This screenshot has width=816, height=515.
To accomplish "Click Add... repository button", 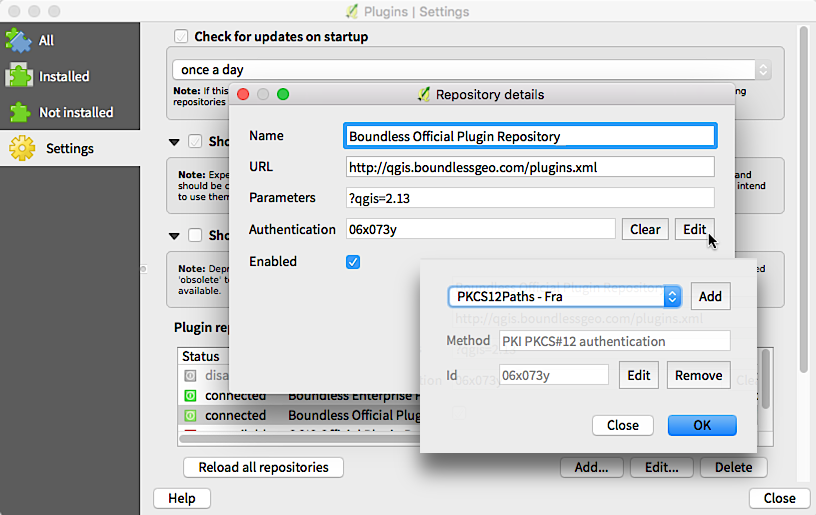I will [x=591, y=467].
